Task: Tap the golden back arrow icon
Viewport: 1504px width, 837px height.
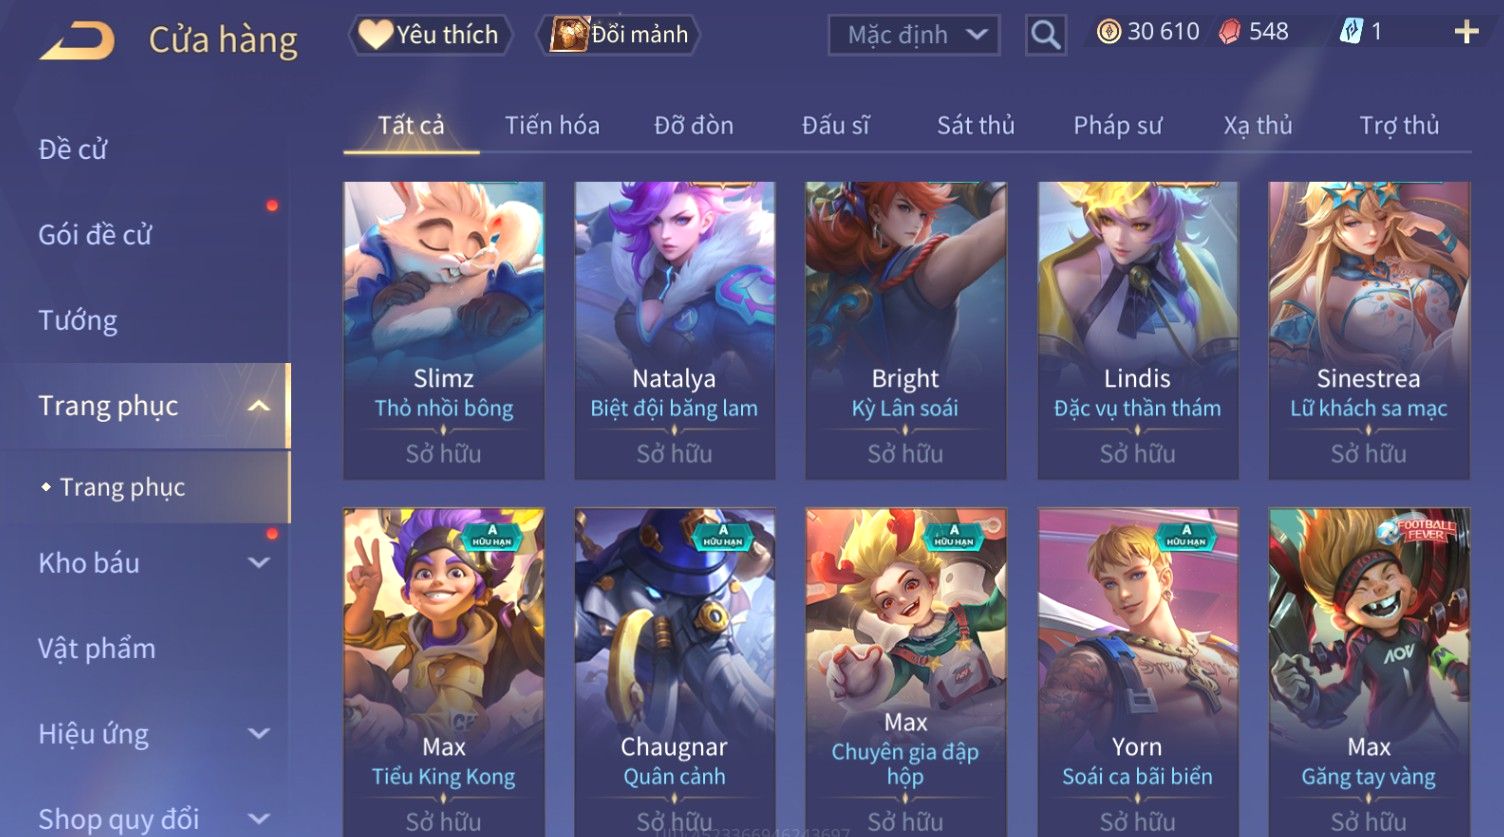Action: (77, 41)
